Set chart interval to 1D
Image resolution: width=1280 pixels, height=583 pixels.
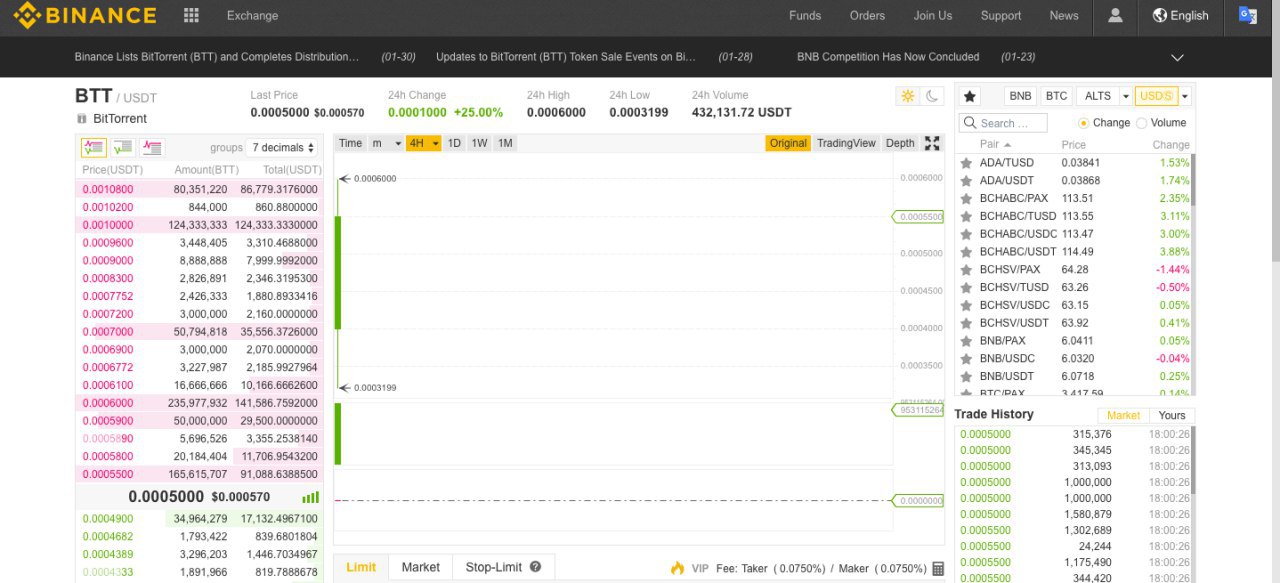point(454,143)
